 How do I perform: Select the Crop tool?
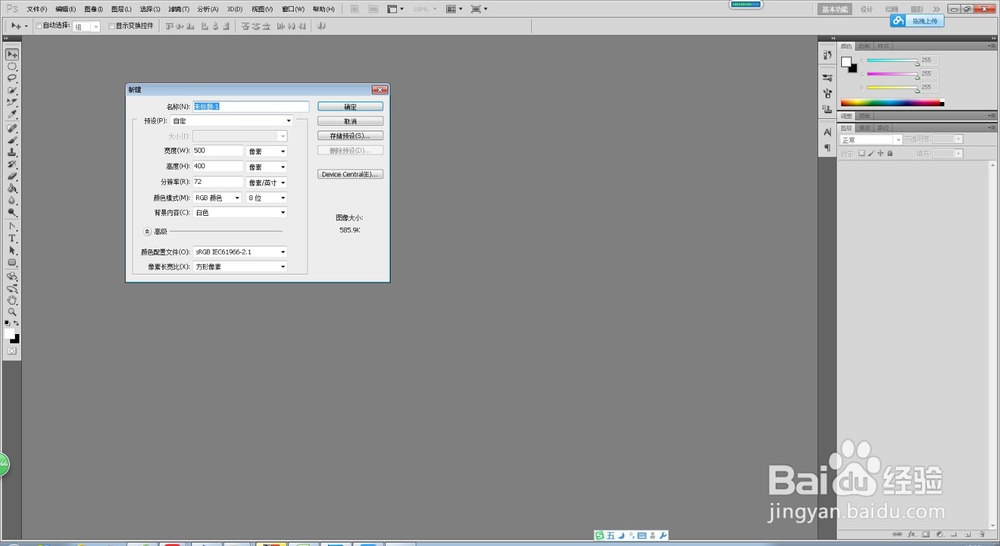(x=12, y=103)
